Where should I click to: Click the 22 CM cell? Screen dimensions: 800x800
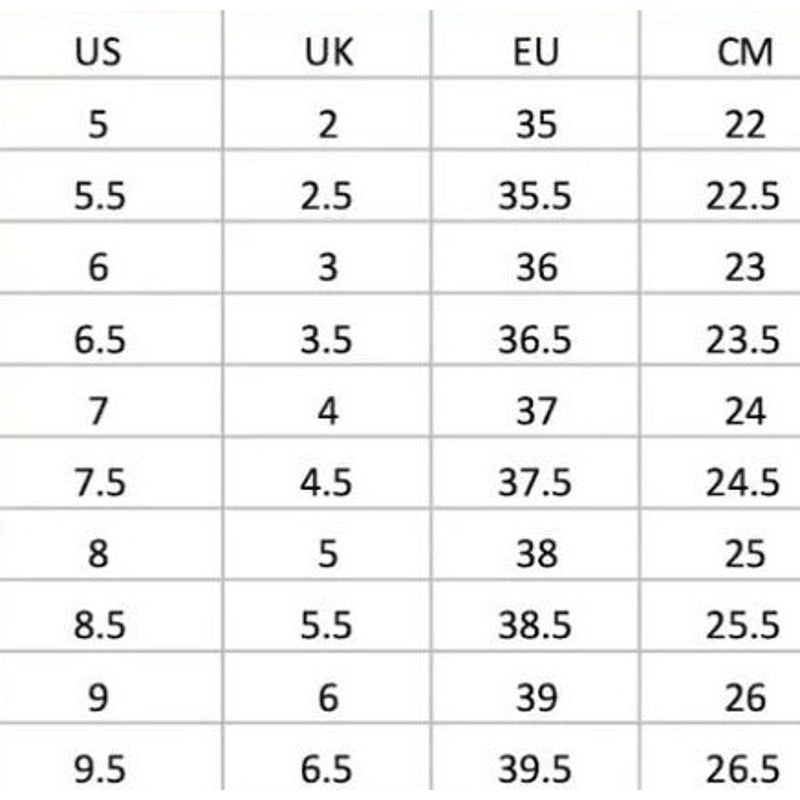[744, 125]
